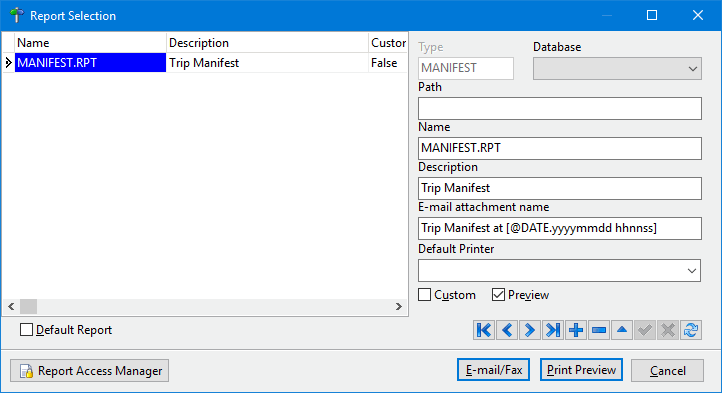Select the MANIFEST.RPT row

coord(205,63)
